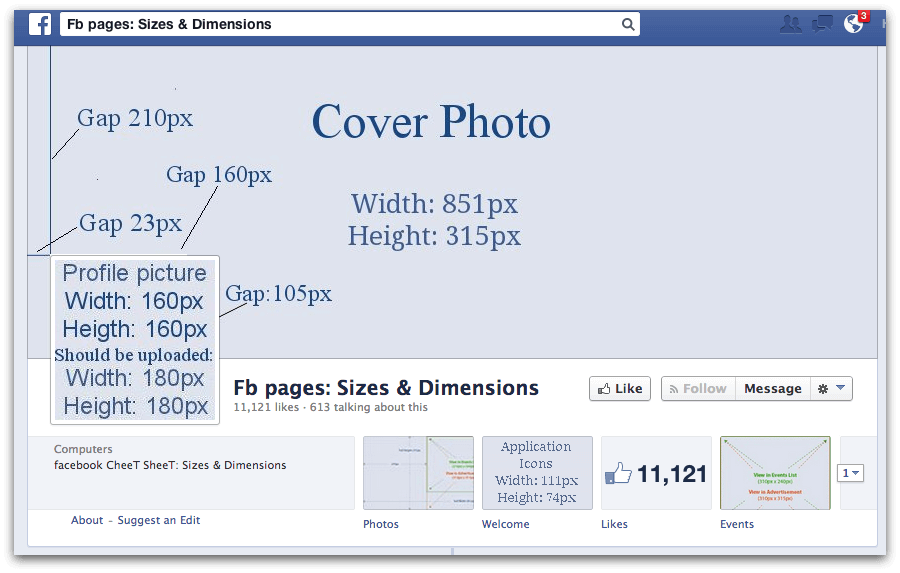This screenshot has width=900, height=573.
Task: Open the Events tab label
Action: (736, 524)
